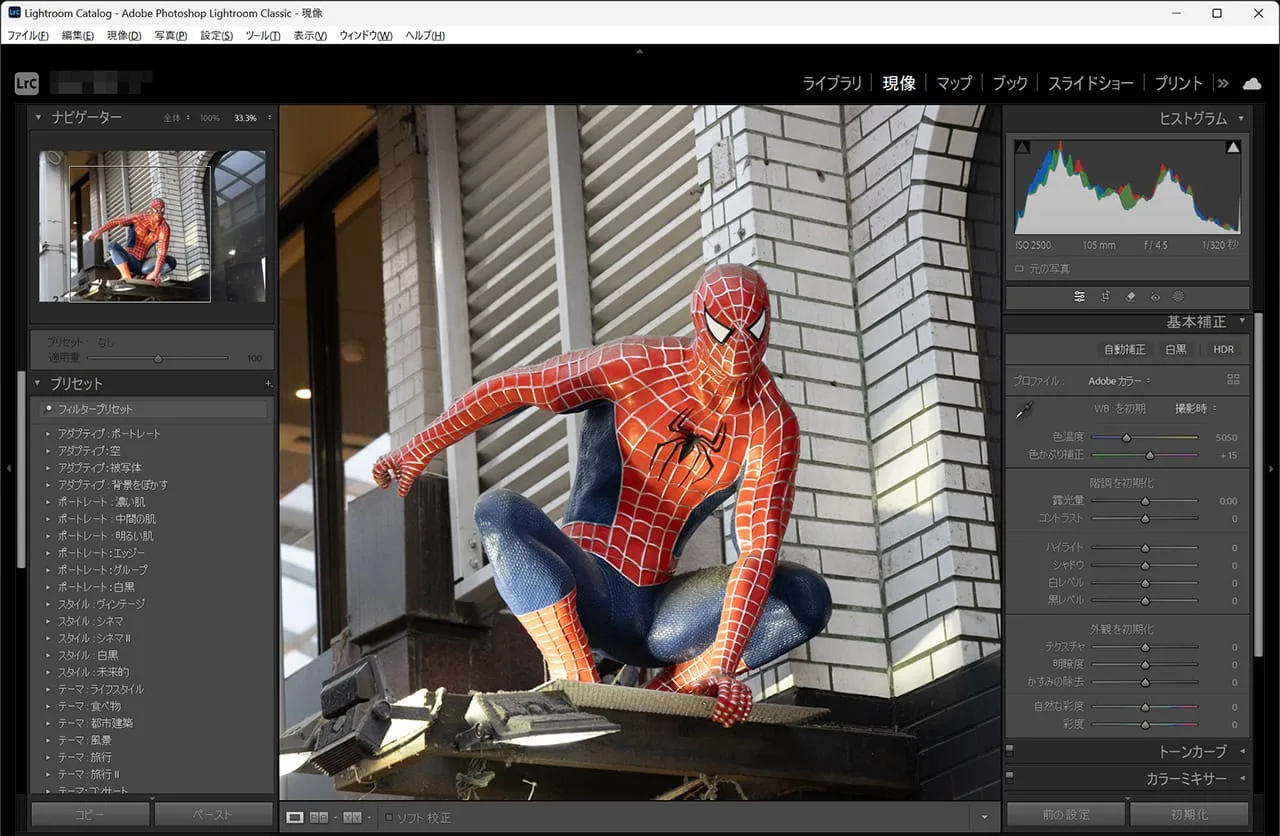Viewport: 1280px width, 836px height.
Task: Open the 現像(D) menu
Action: tap(124, 36)
